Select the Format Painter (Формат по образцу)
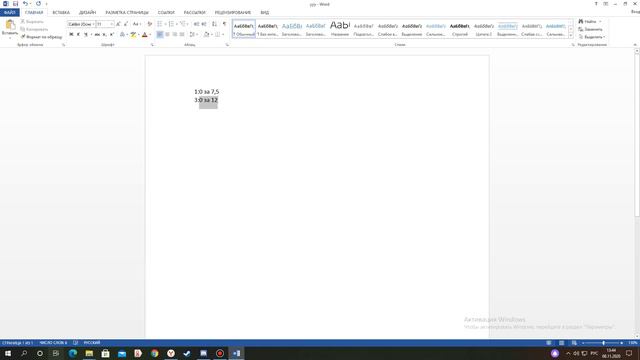The height and width of the screenshot is (360, 640). click(x=41, y=37)
